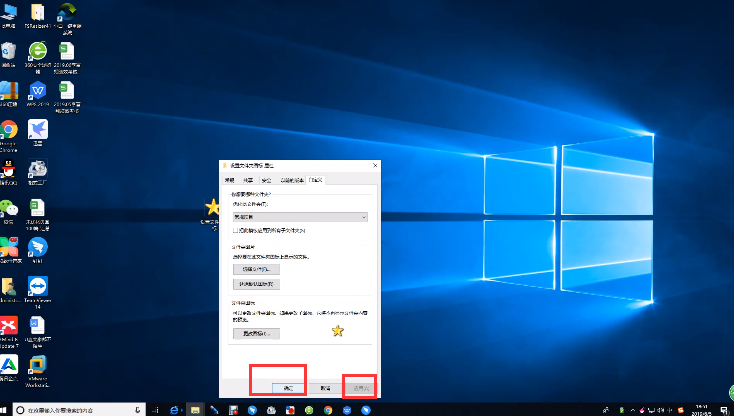Screen dimensions: 734x416
Task: Select the 360 browser desktop icon
Action: 40,50
